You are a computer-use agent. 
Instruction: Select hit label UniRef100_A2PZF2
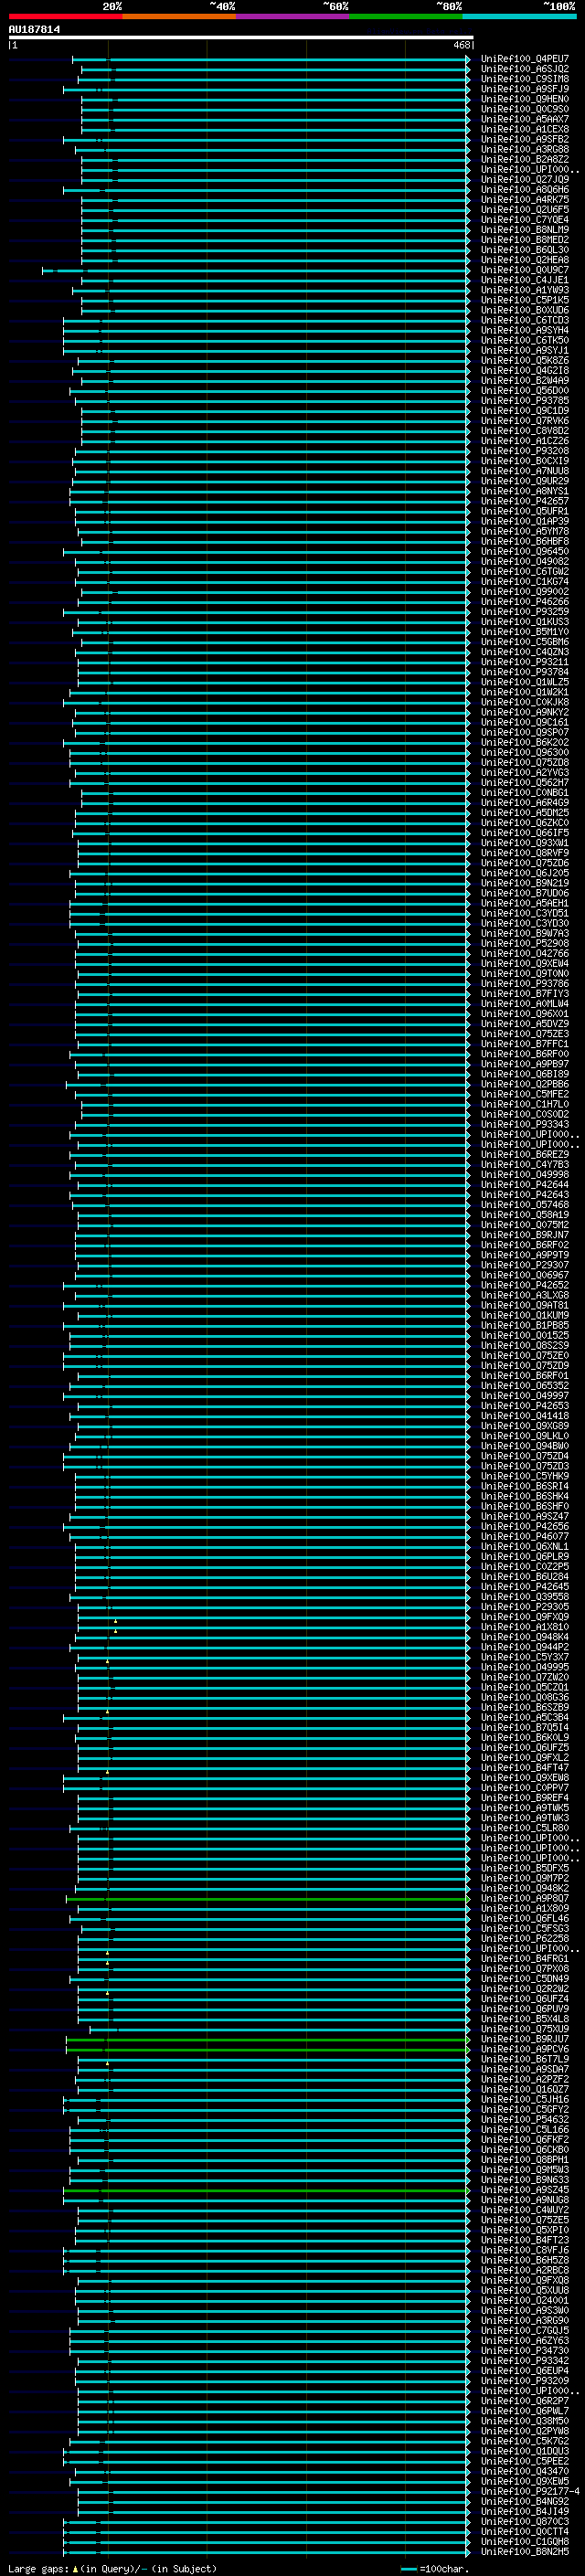click(524, 2079)
